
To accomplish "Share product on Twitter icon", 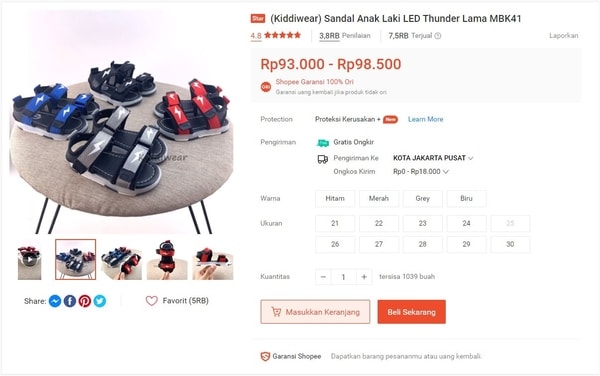I will click(100, 301).
